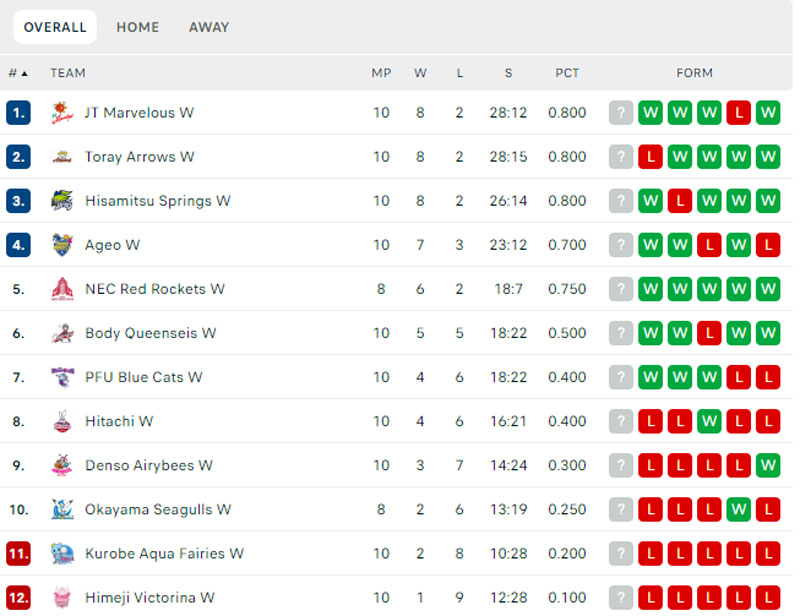The height and width of the screenshot is (616, 800).
Task: Open Kurobe Aqua Fairies W team page
Action: [x=164, y=554]
